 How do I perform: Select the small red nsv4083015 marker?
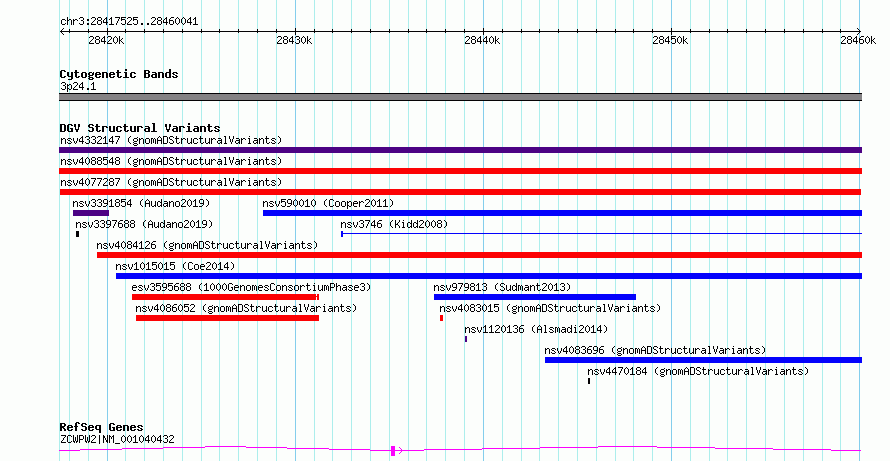tap(442, 318)
